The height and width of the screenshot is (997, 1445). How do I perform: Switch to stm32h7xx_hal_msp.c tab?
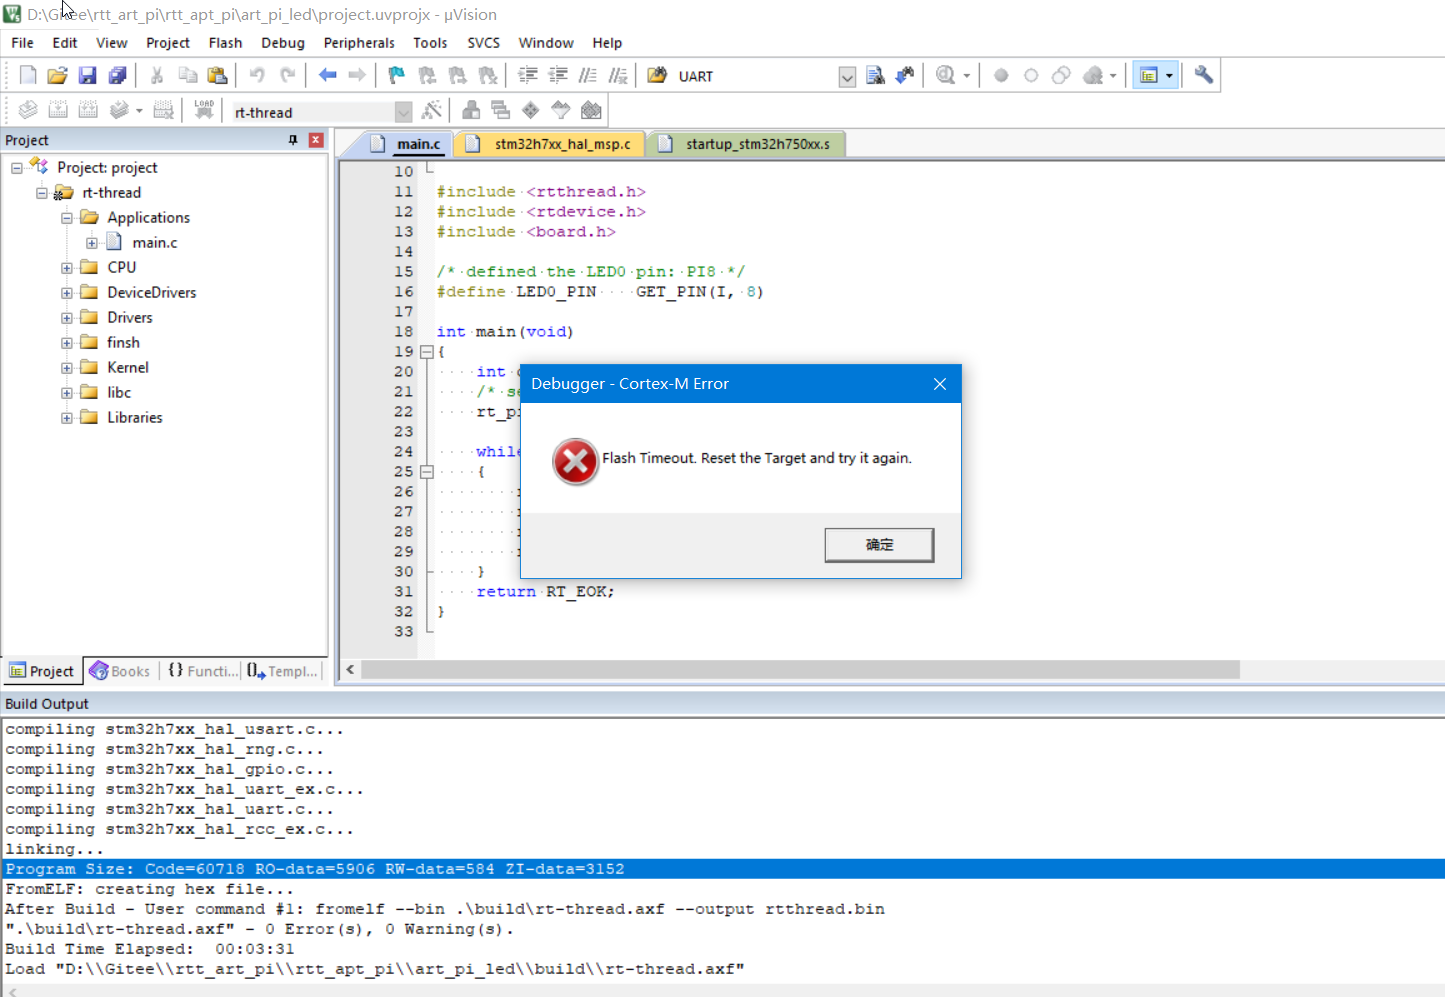[x=550, y=144]
